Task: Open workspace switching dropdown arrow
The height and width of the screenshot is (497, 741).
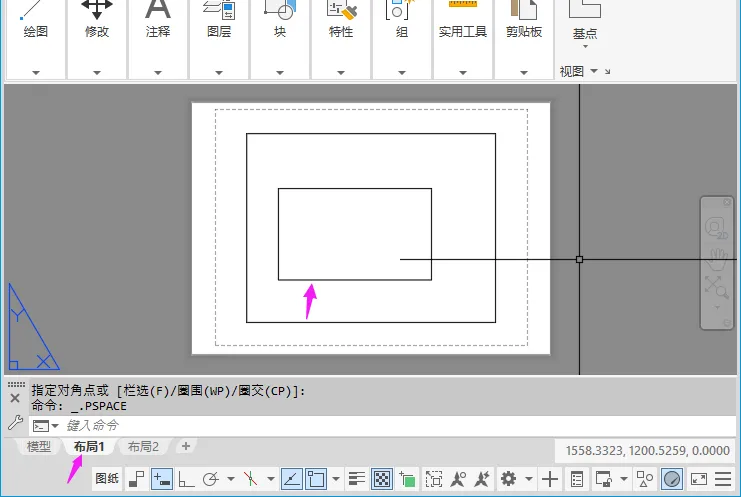Action: point(529,479)
